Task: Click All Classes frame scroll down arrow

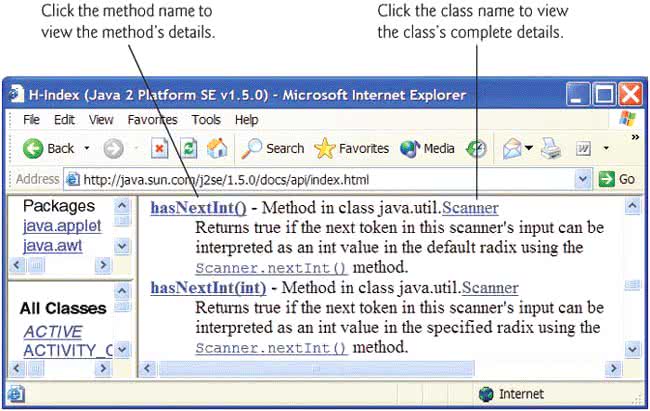Action: (122, 350)
